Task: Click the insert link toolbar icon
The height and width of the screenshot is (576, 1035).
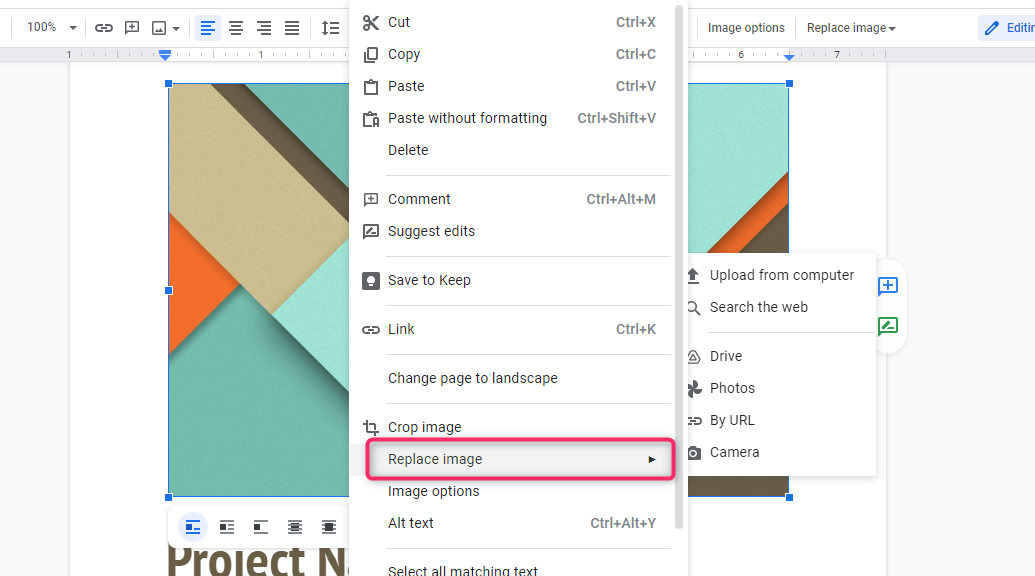Action: [104, 28]
